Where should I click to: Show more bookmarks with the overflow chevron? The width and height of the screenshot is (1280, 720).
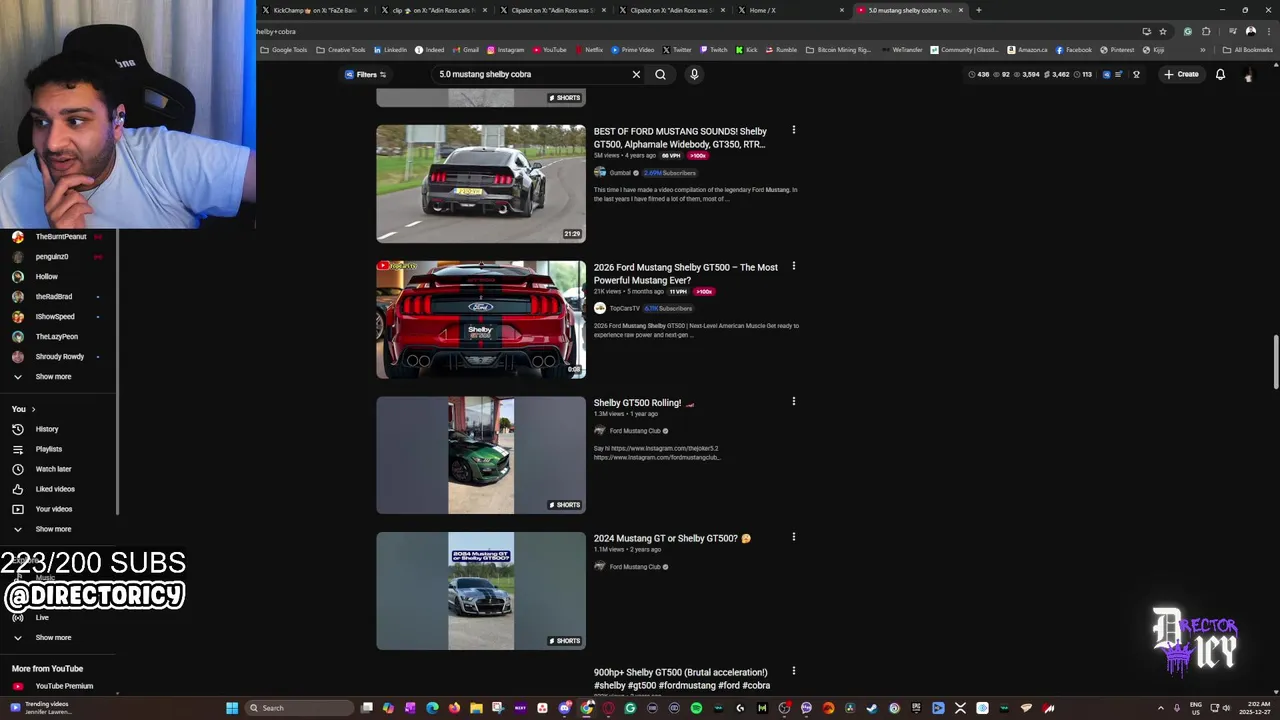1203,50
